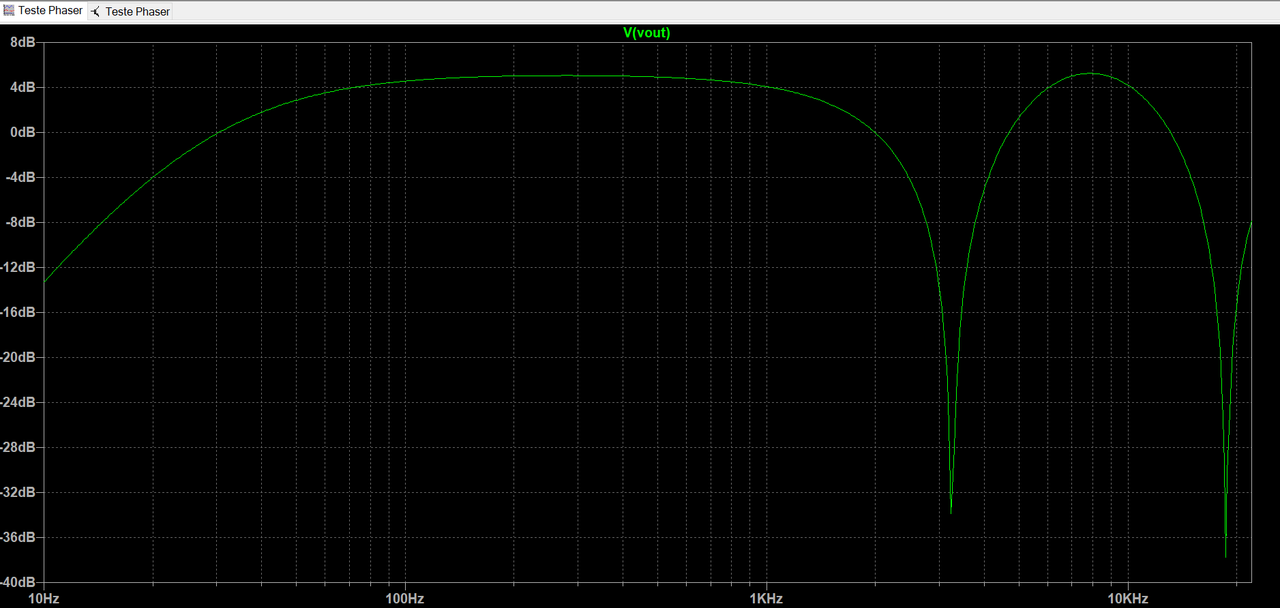1280x608 pixels.
Task: Click the -28dB vertical axis label
Action: (19, 447)
